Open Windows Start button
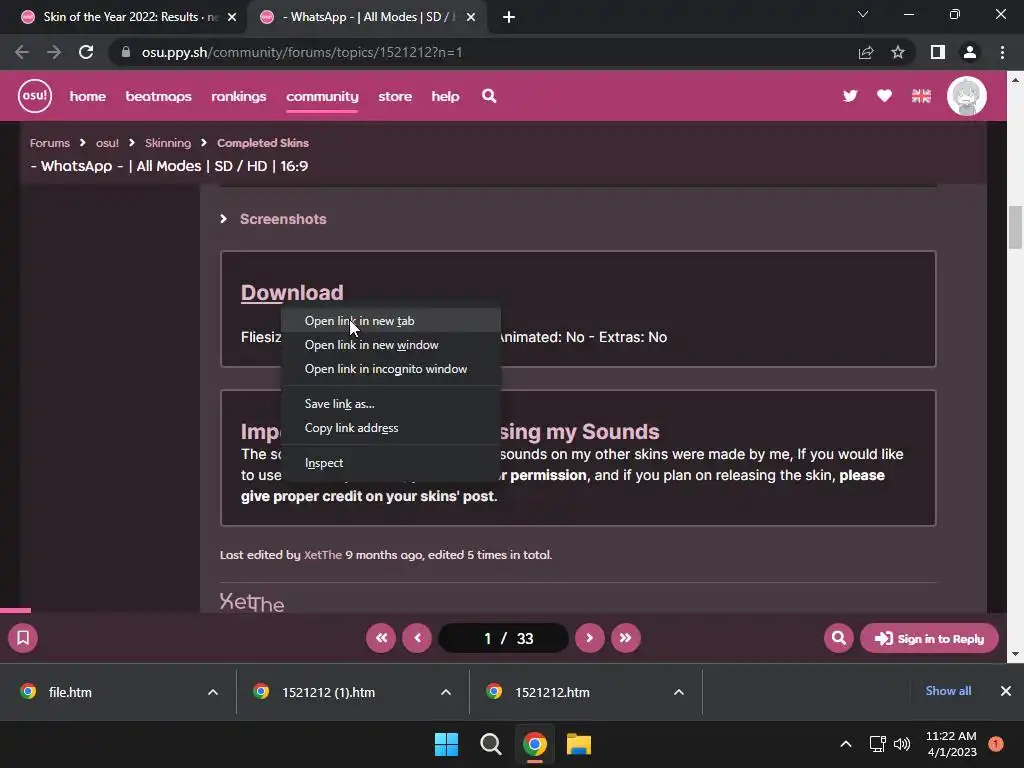 (447, 744)
